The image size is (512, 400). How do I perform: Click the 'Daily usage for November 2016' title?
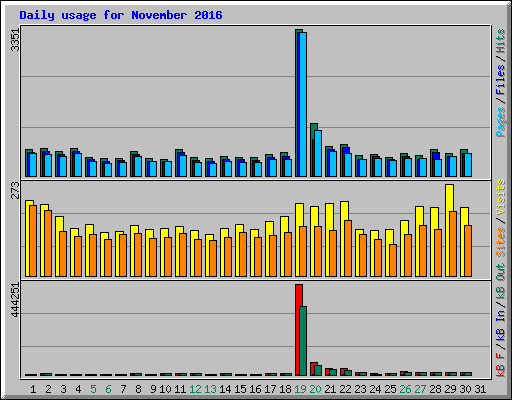(121, 15)
